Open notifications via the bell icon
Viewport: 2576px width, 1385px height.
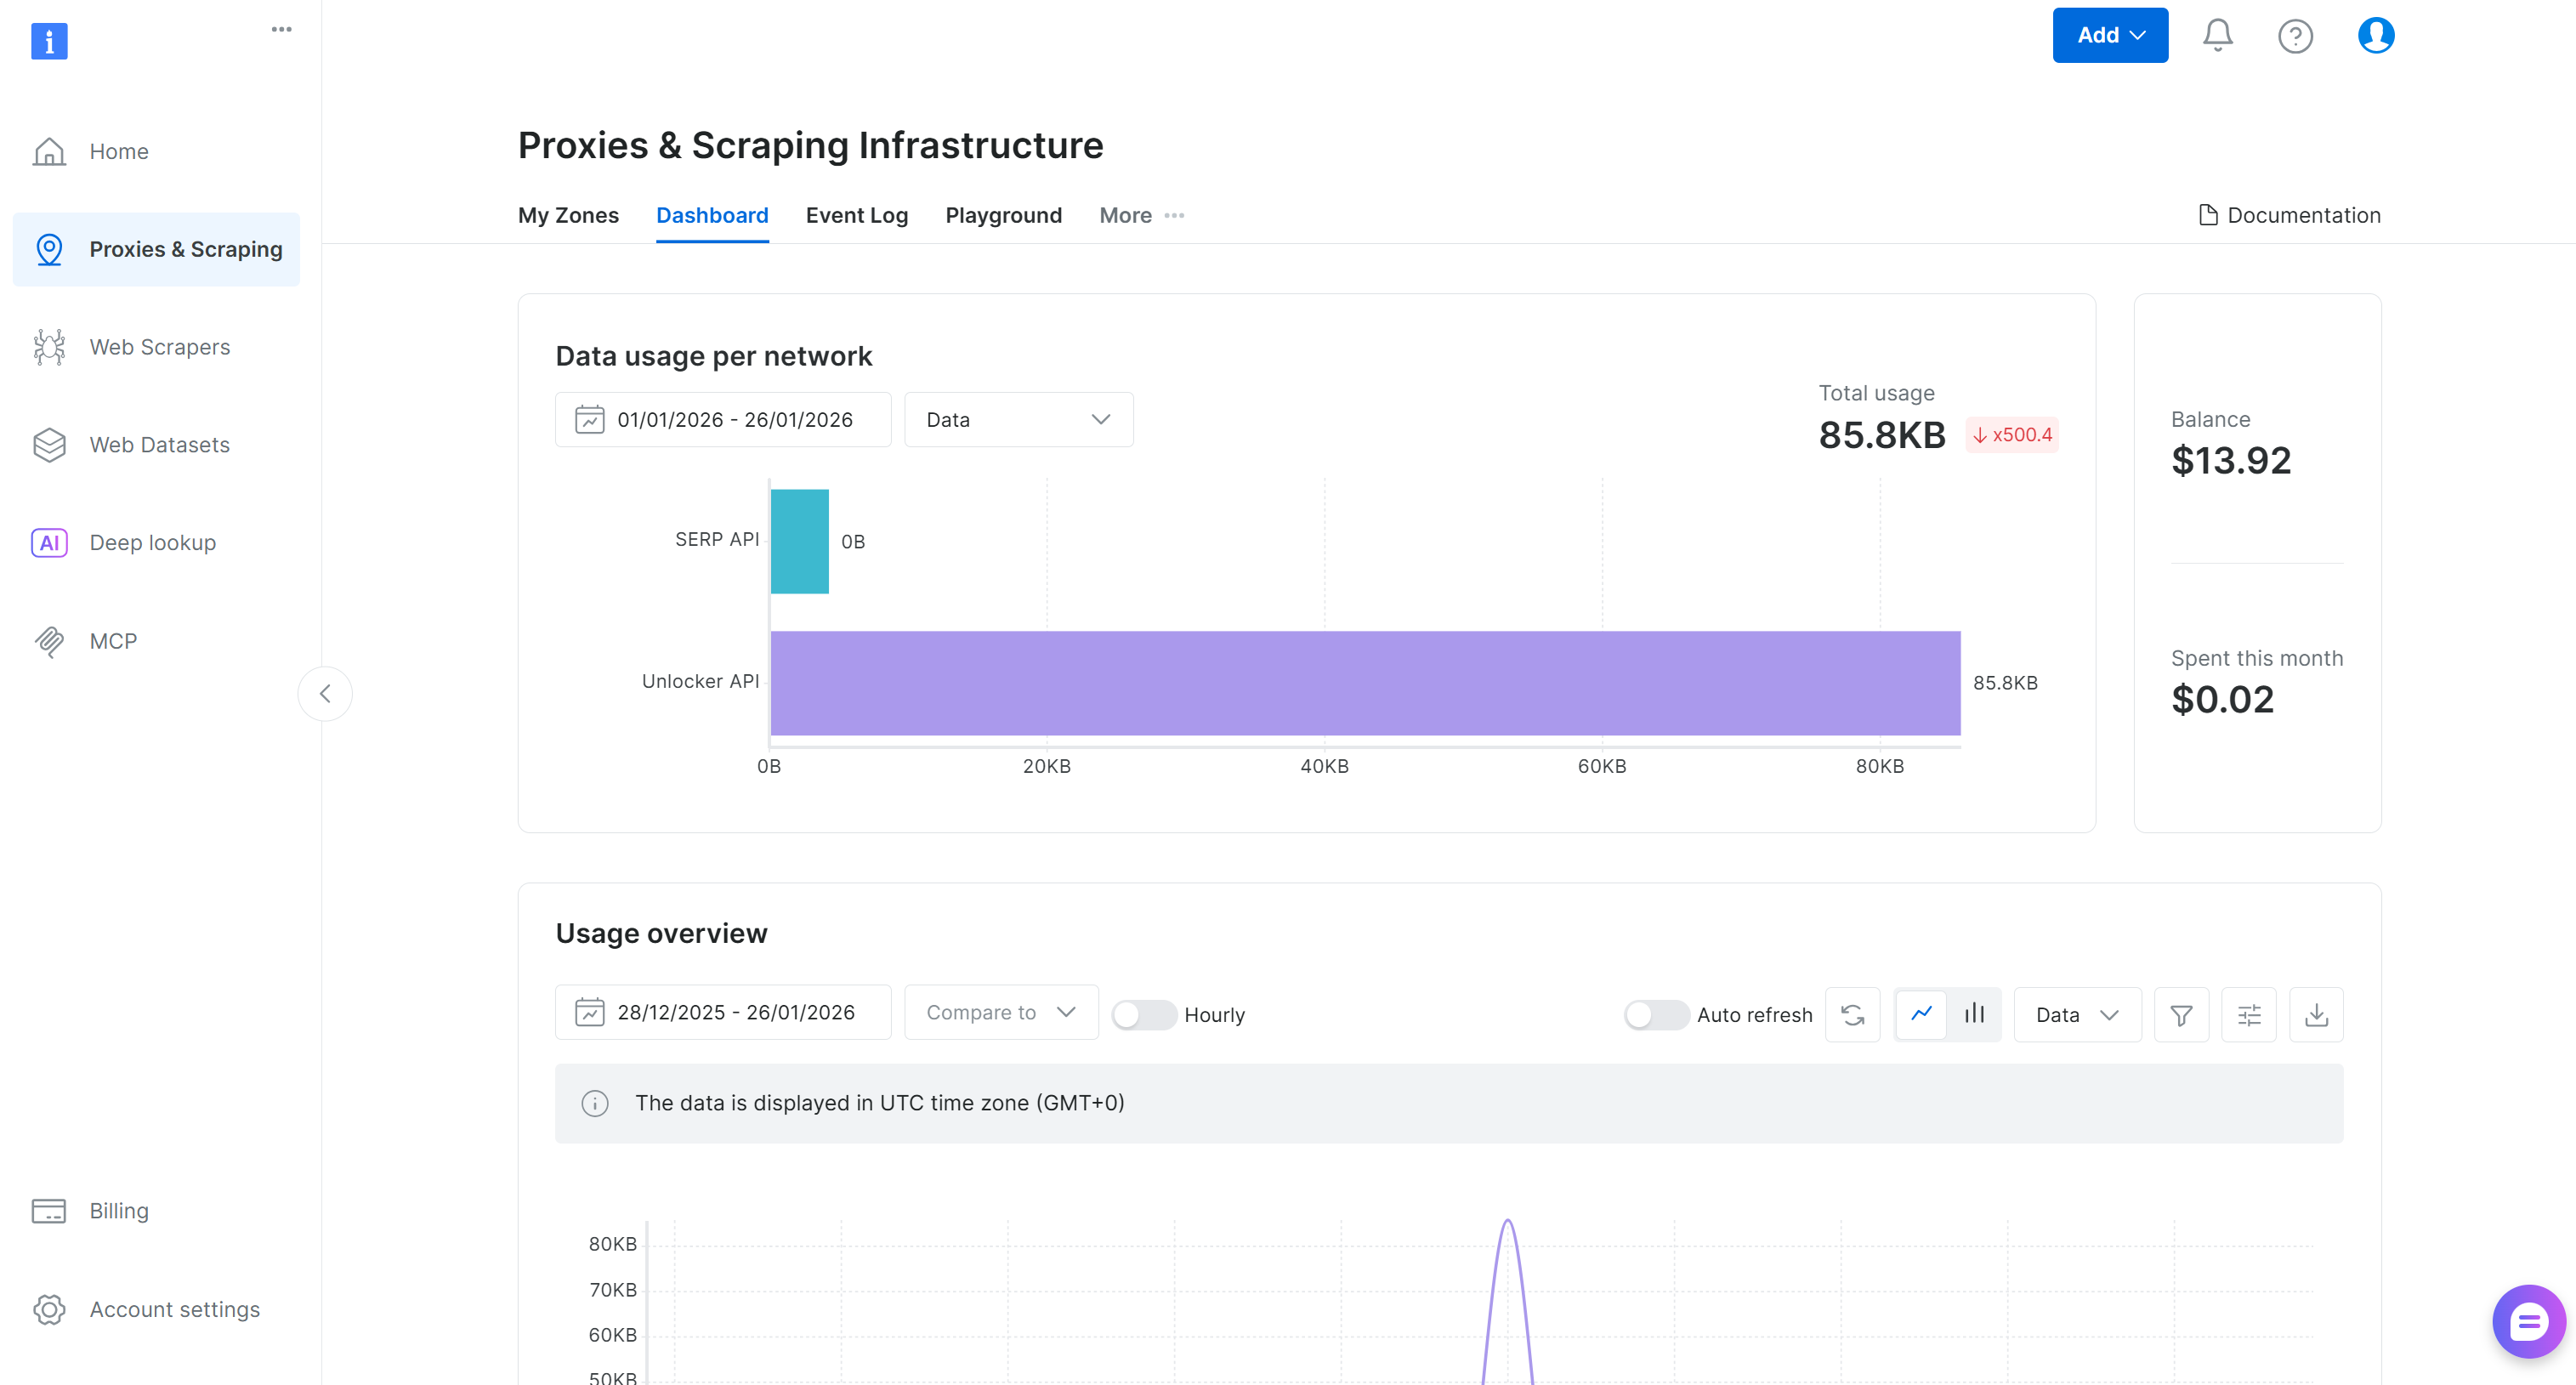[2217, 35]
